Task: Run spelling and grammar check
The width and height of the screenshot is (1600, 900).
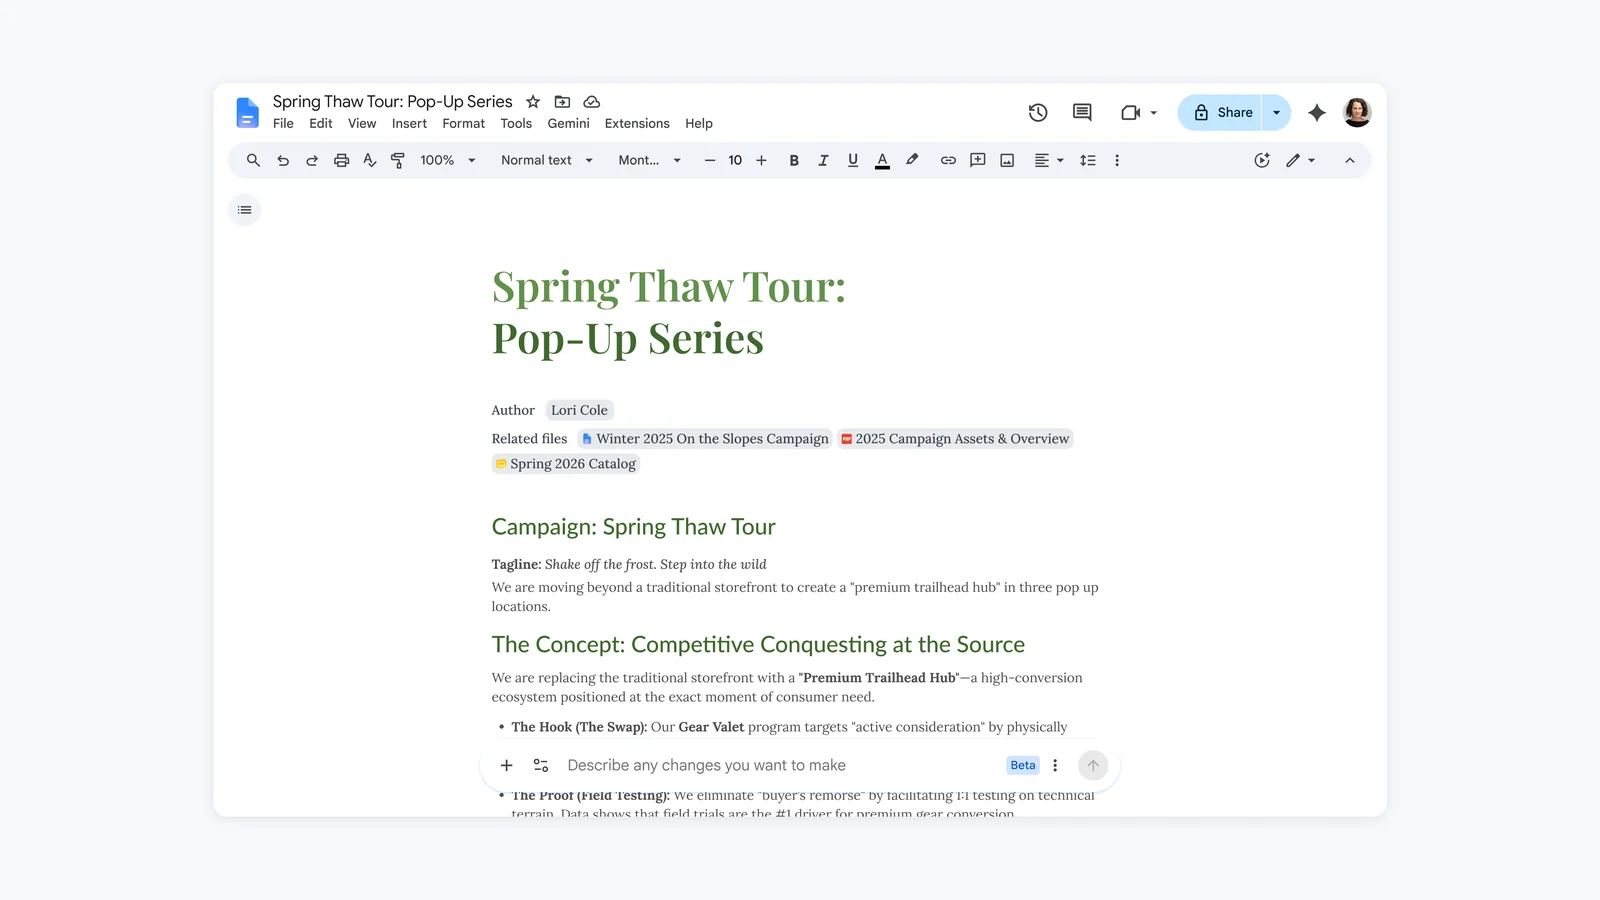Action: click(x=370, y=160)
